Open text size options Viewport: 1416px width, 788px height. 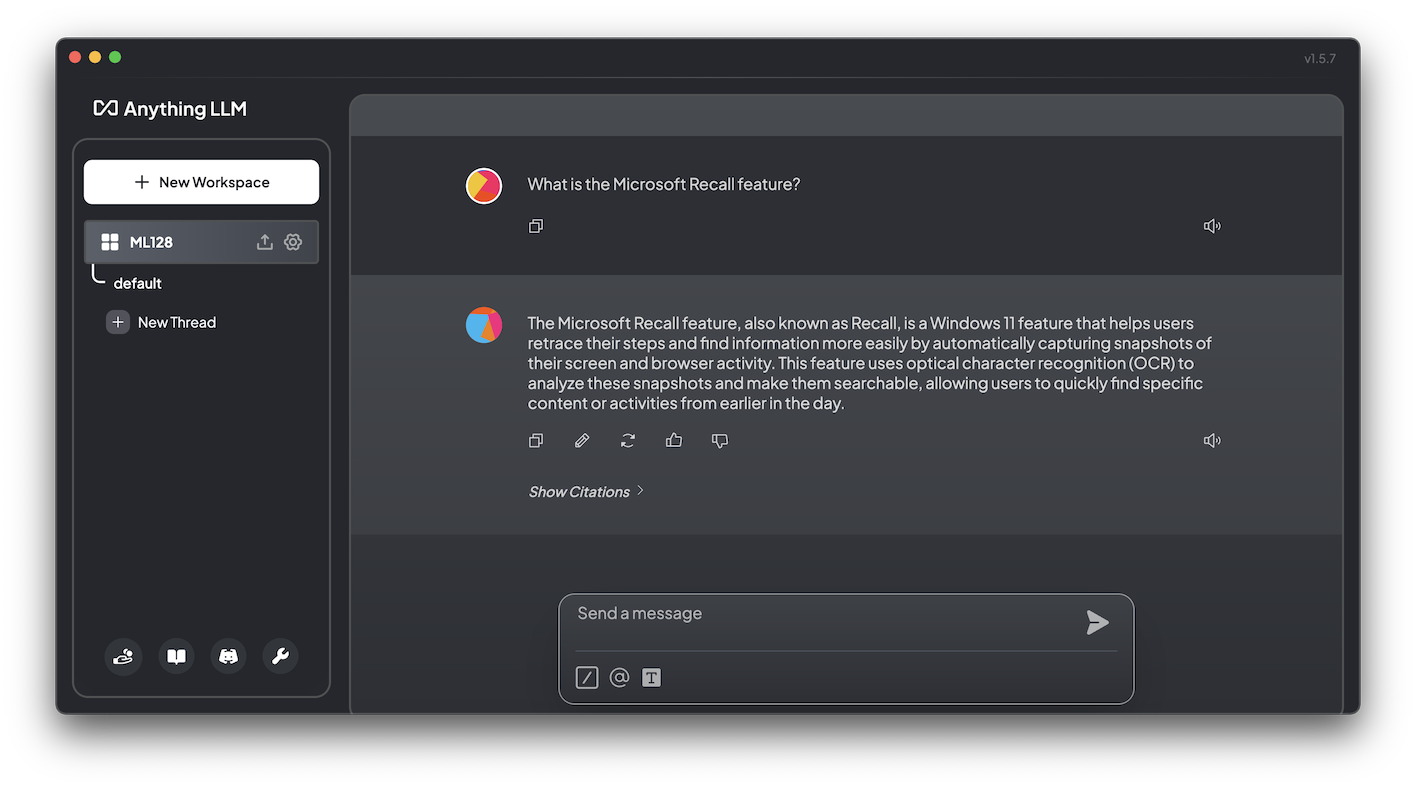pos(651,678)
